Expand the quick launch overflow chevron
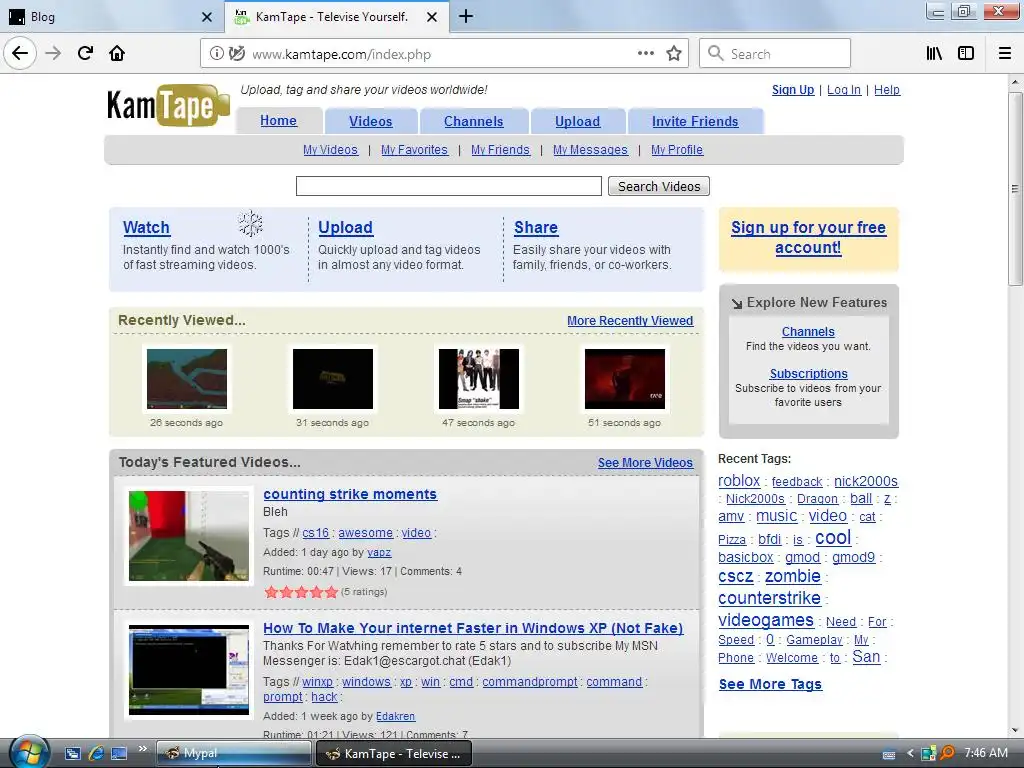 click(x=142, y=748)
